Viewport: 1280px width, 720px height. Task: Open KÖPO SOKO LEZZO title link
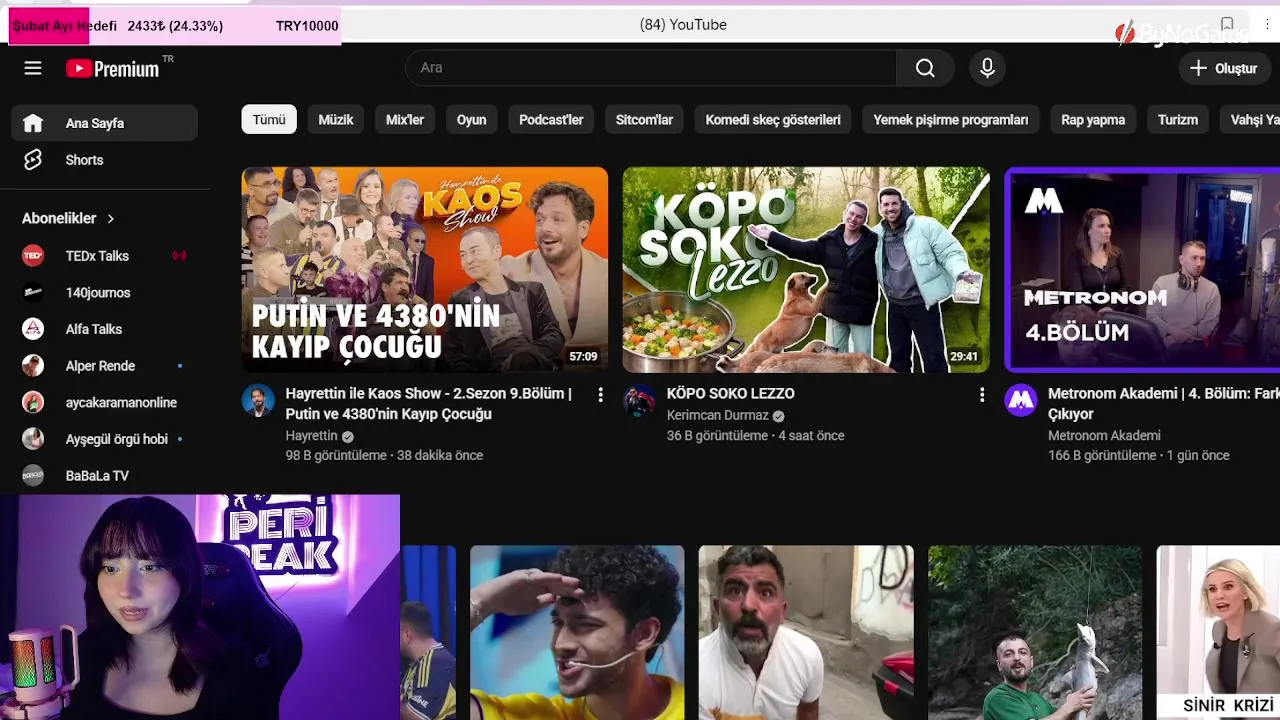[x=731, y=394]
